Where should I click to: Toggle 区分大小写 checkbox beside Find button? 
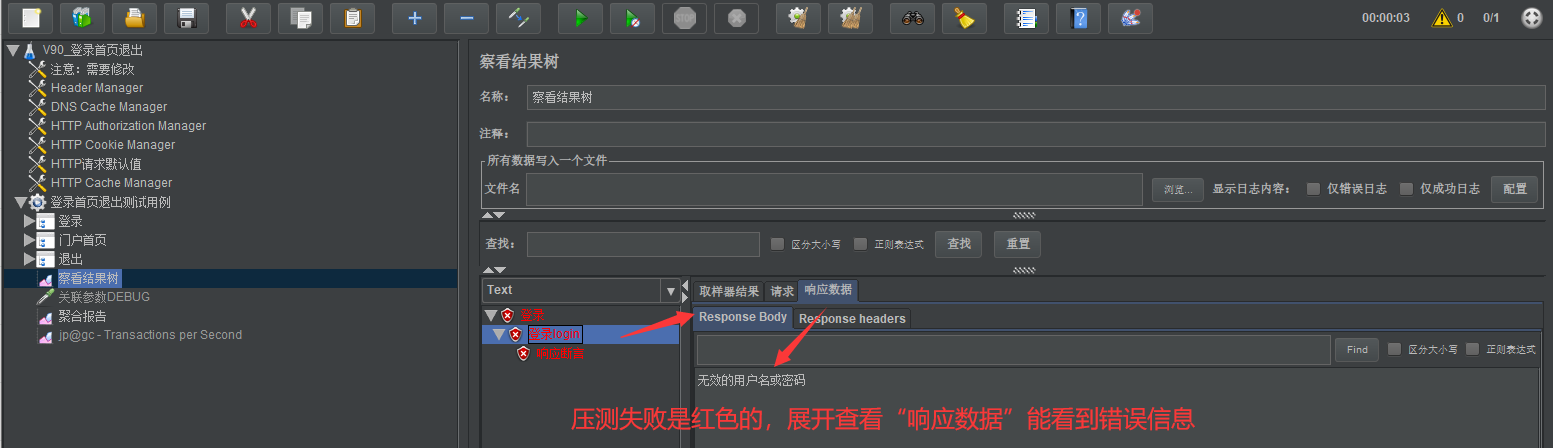point(1394,349)
